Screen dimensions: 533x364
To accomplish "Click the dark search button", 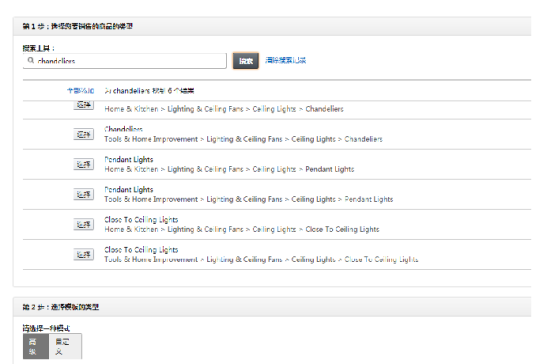I will tap(246, 61).
